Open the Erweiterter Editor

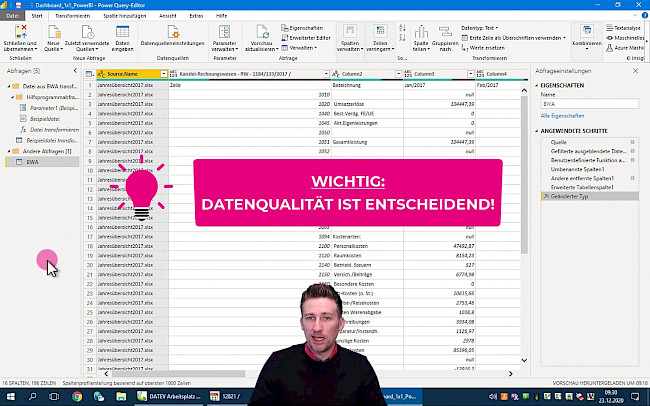coord(306,38)
